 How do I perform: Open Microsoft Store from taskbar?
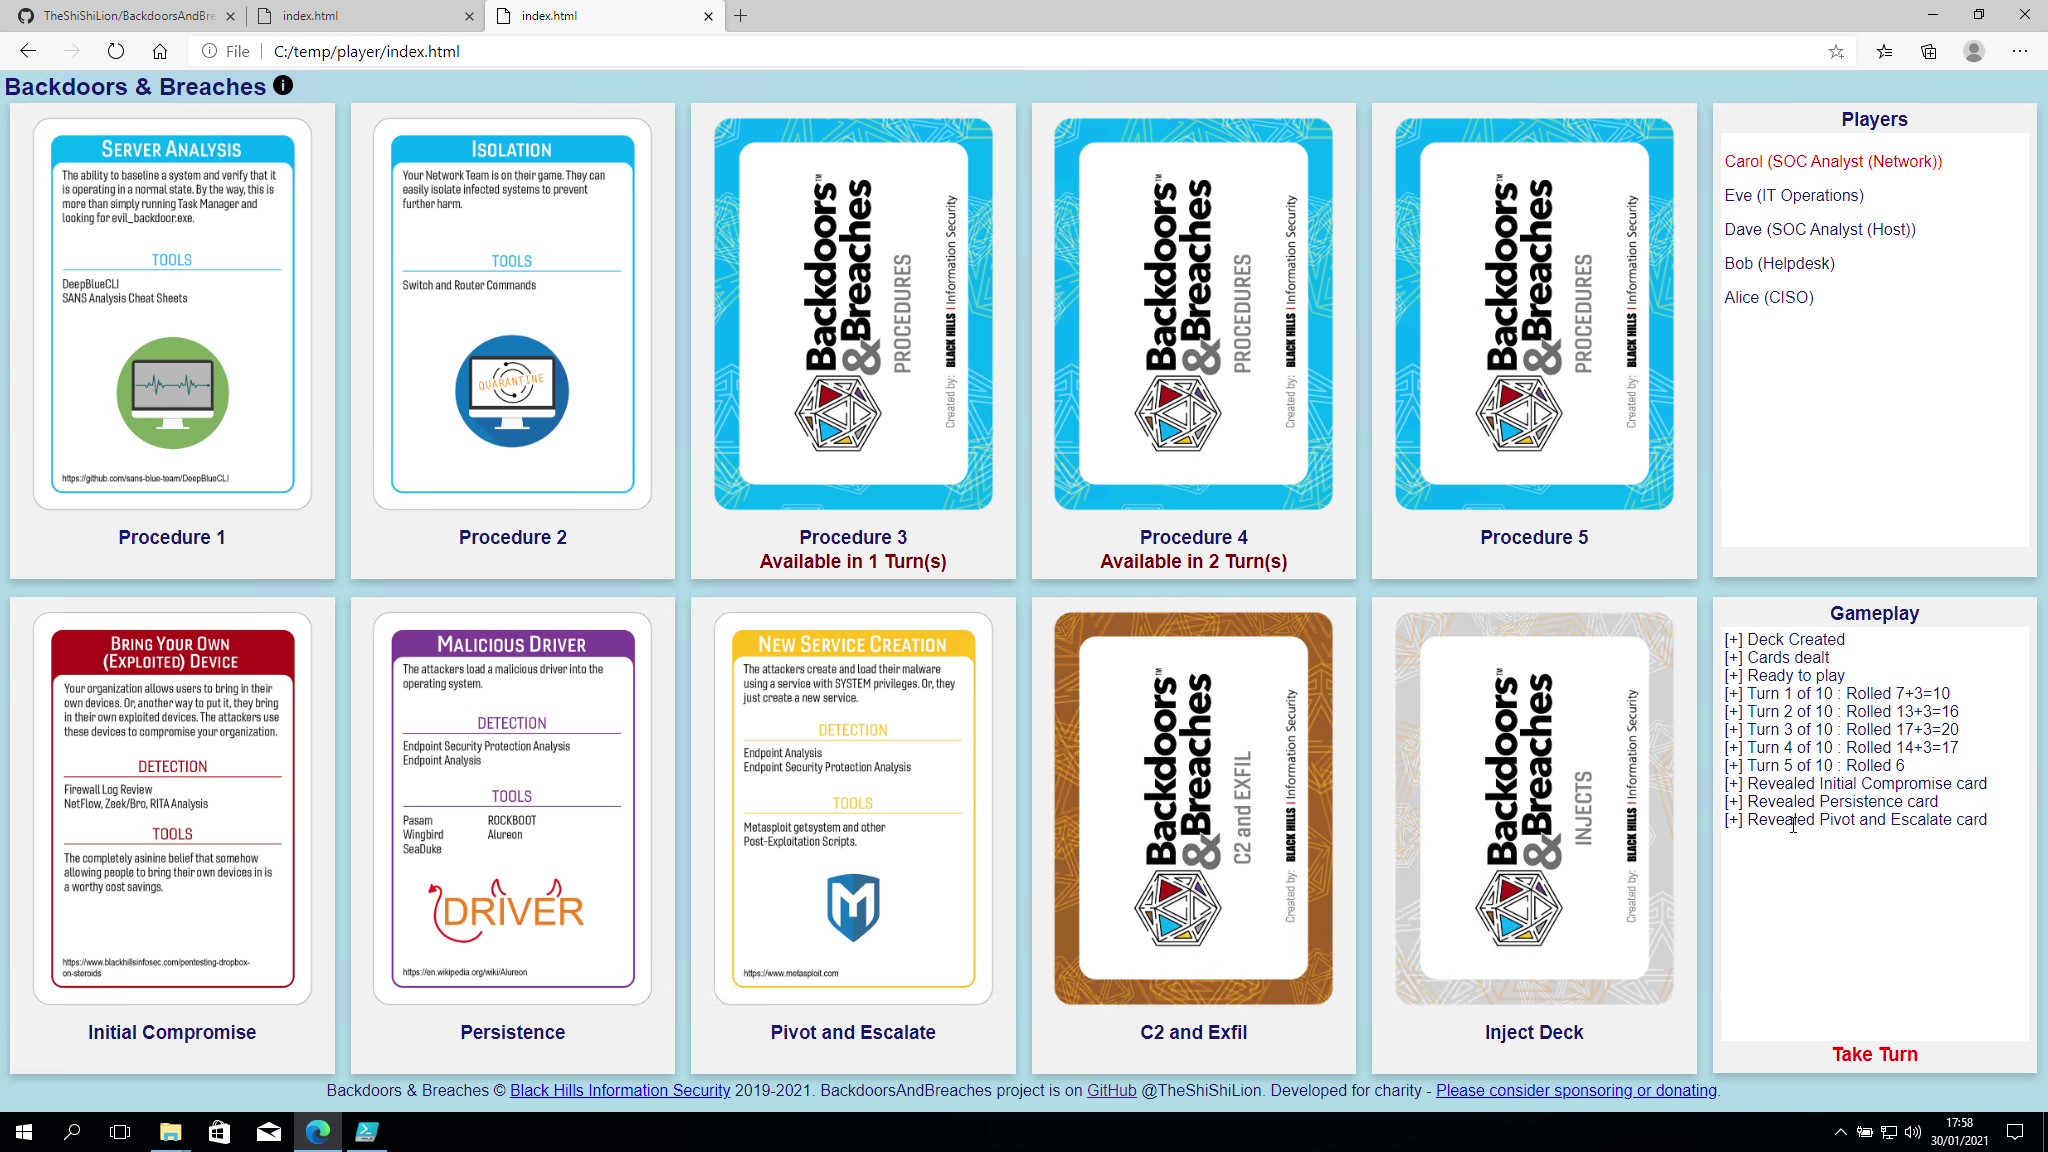tap(219, 1132)
